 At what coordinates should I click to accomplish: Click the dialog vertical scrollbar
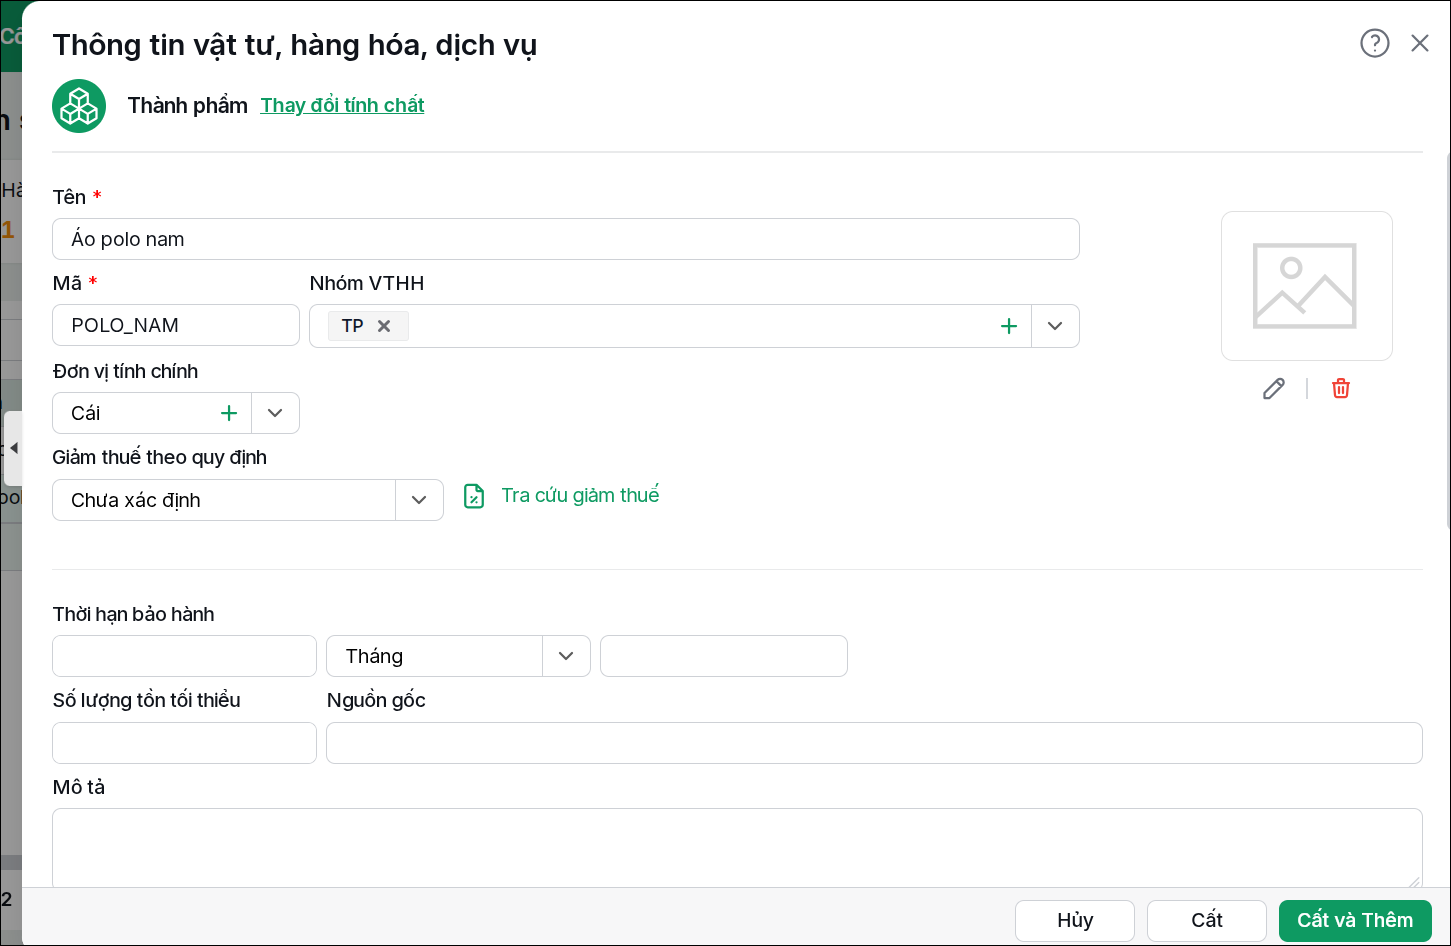click(x=1446, y=340)
